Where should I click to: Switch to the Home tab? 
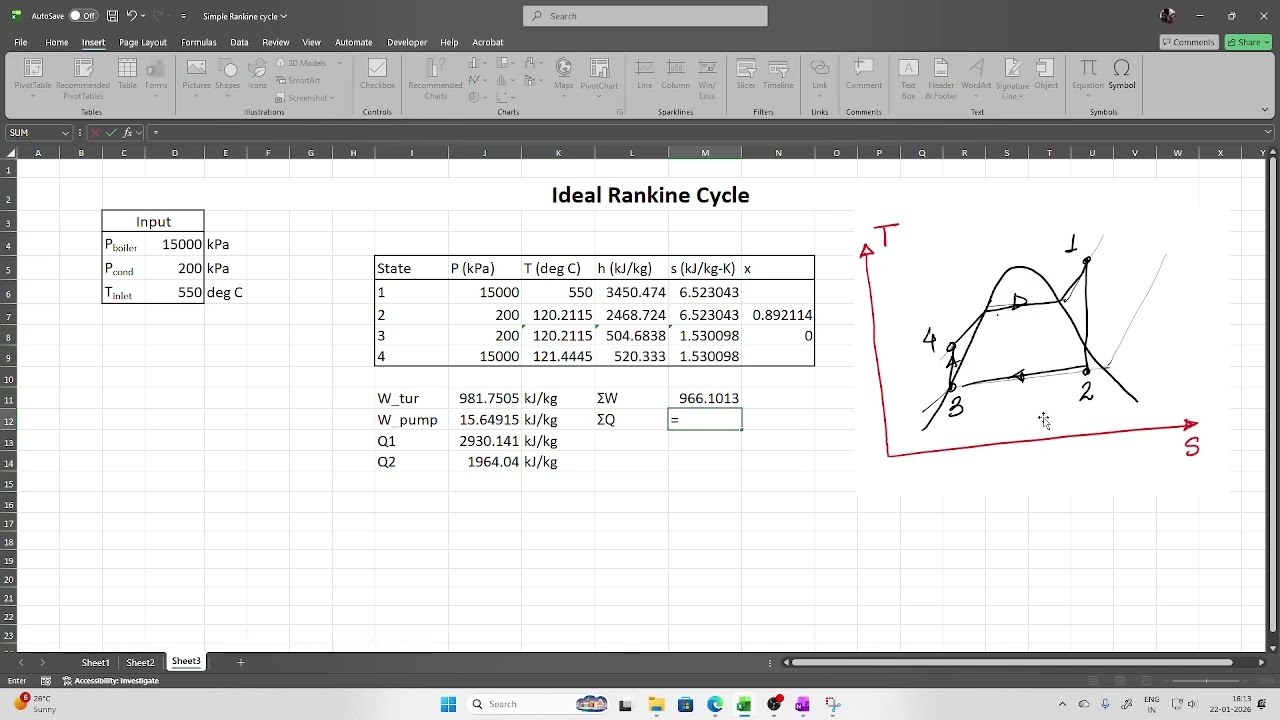click(x=57, y=42)
